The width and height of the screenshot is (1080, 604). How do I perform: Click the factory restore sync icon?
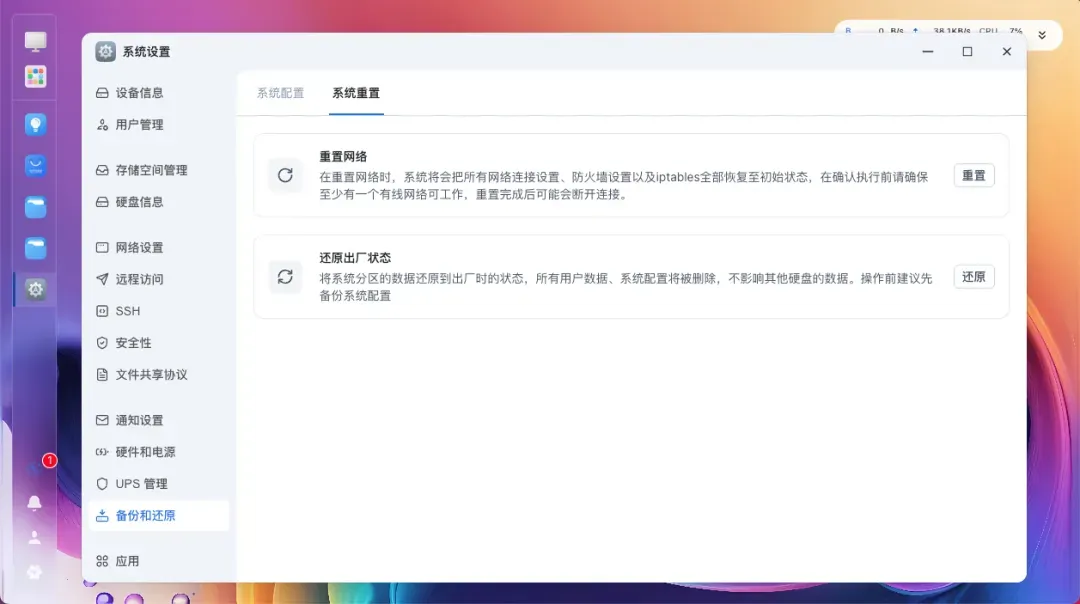pos(285,277)
